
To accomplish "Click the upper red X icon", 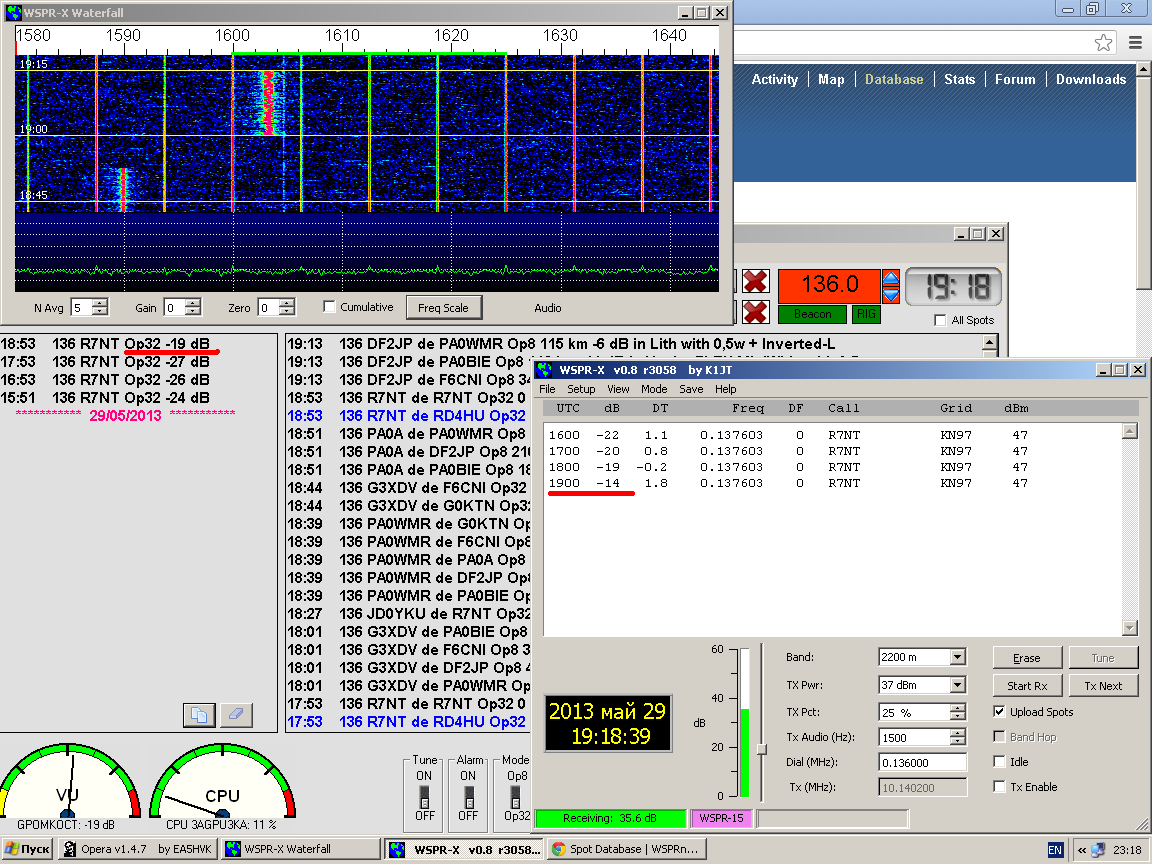I will tap(756, 282).
